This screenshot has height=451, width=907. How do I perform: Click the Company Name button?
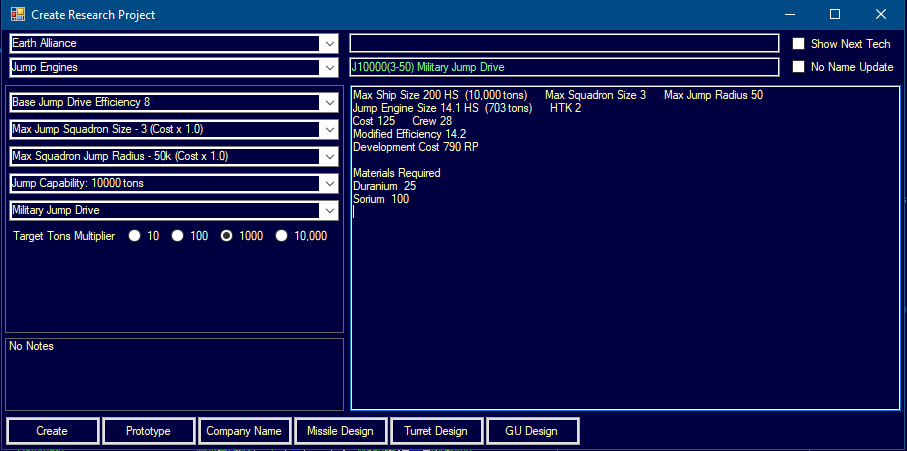pyautogui.click(x=244, y=431)
